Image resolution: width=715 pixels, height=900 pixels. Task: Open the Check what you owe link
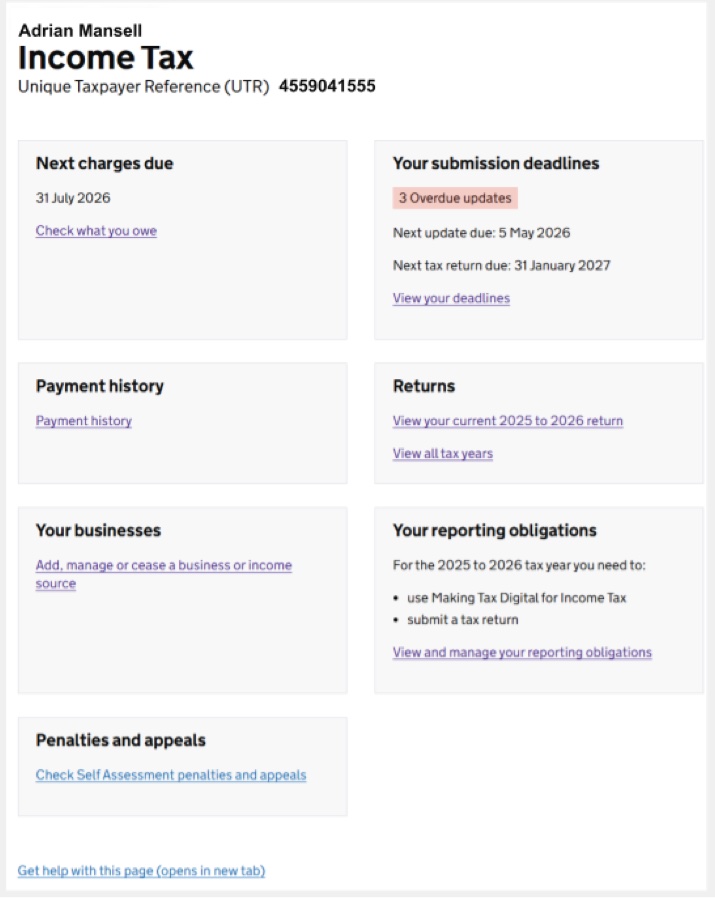point(95,230)
